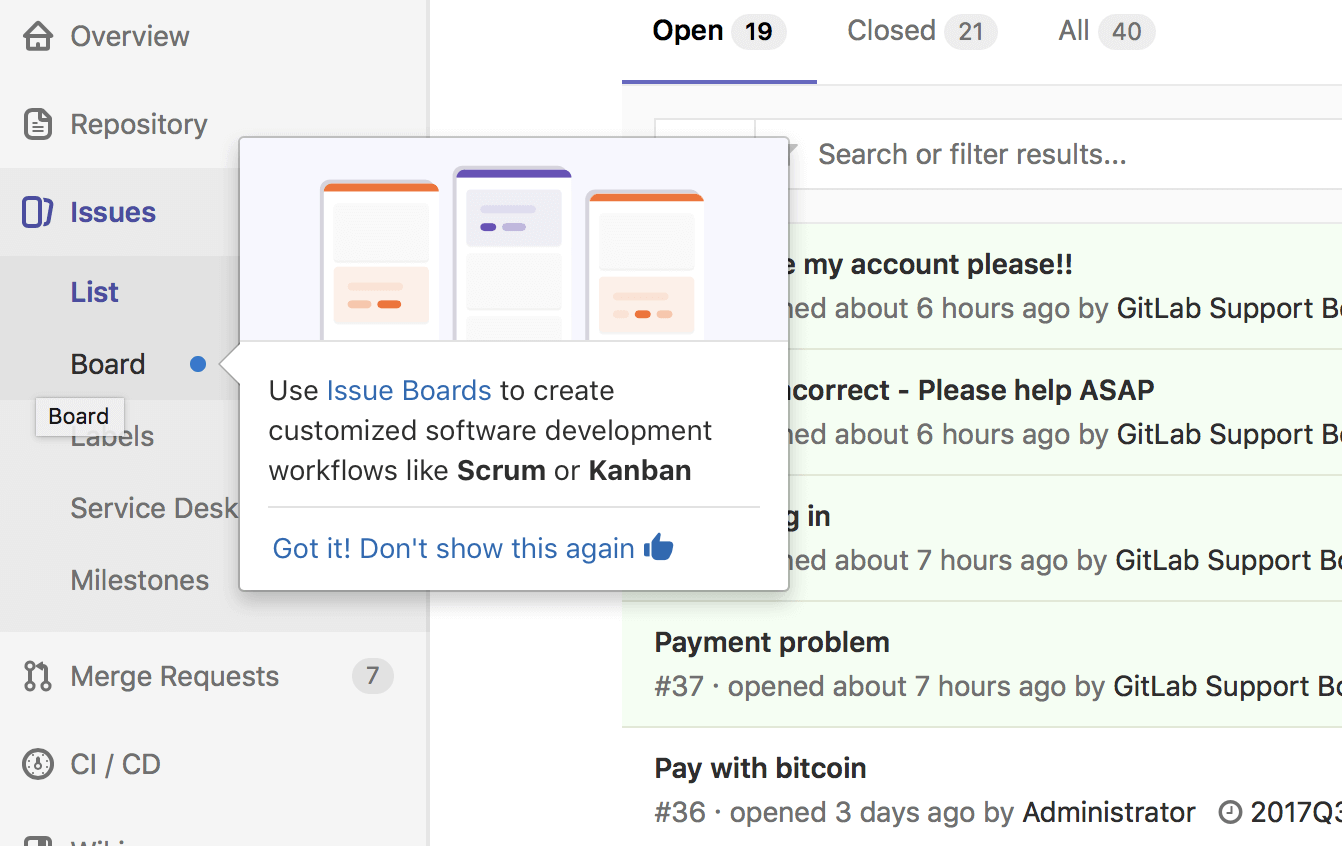The height and width of the screenshot is (846, 1342).
Task: Open the Pay with bitcoin issue
Action: [760, 768]
